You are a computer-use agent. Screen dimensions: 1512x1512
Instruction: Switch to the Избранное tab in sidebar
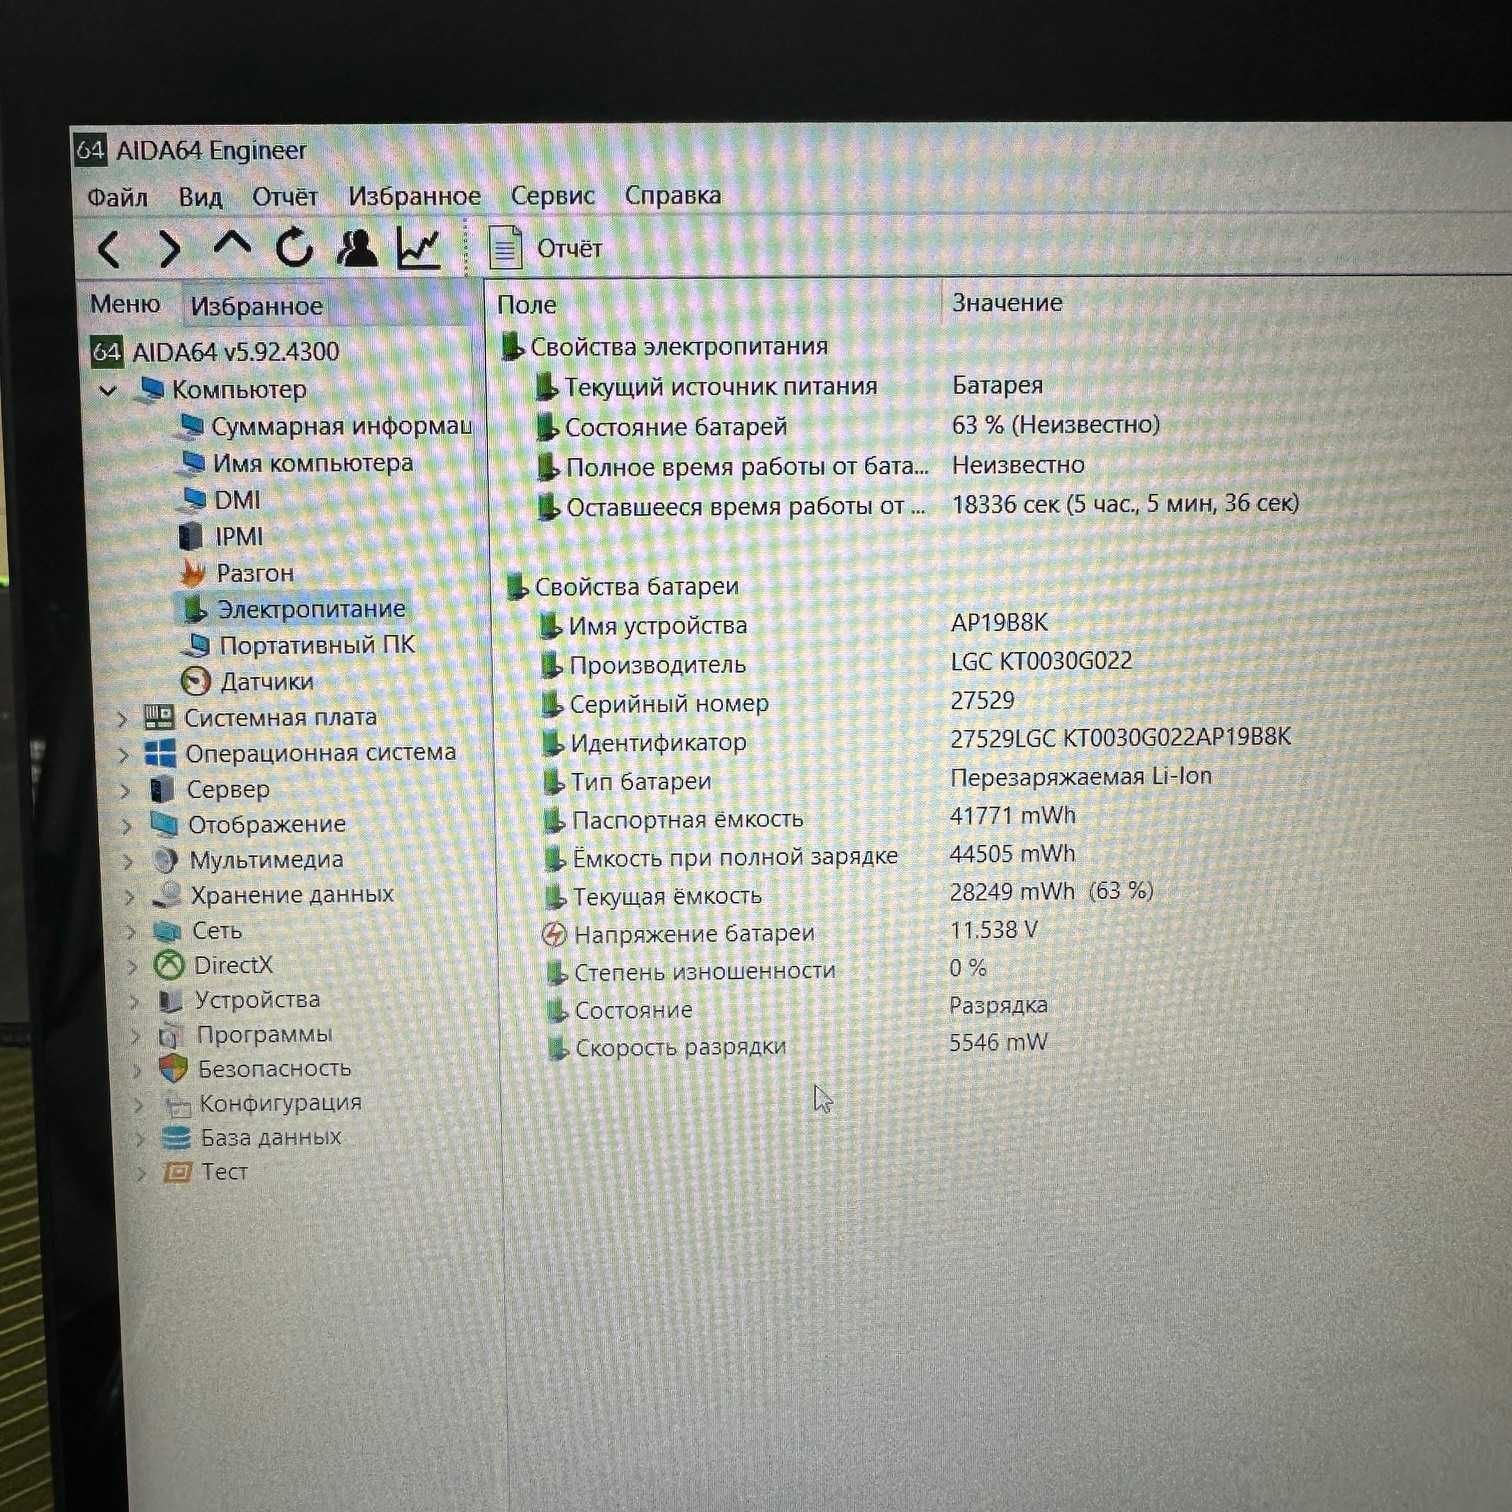tap(256, 306)
